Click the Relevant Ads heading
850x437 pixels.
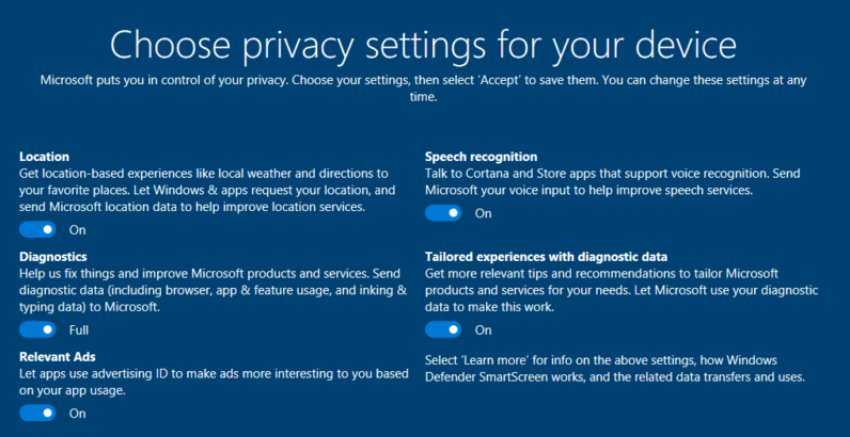[57, 357]
